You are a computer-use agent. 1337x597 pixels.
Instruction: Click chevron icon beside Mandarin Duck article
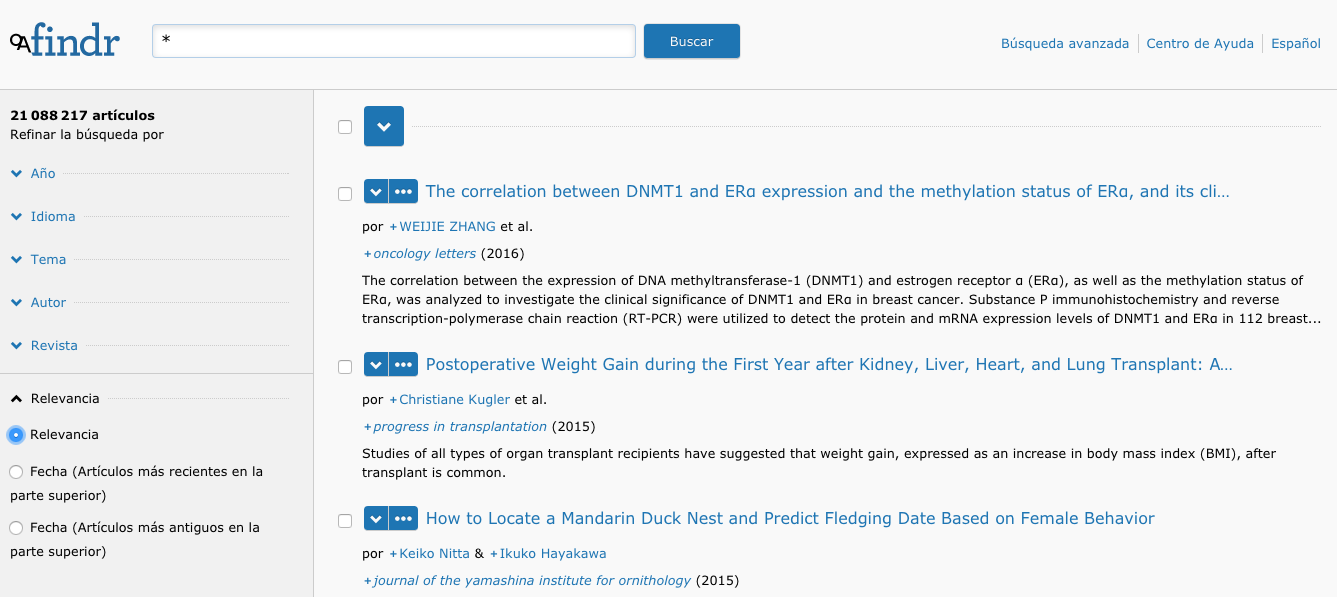tap(375, 519)
